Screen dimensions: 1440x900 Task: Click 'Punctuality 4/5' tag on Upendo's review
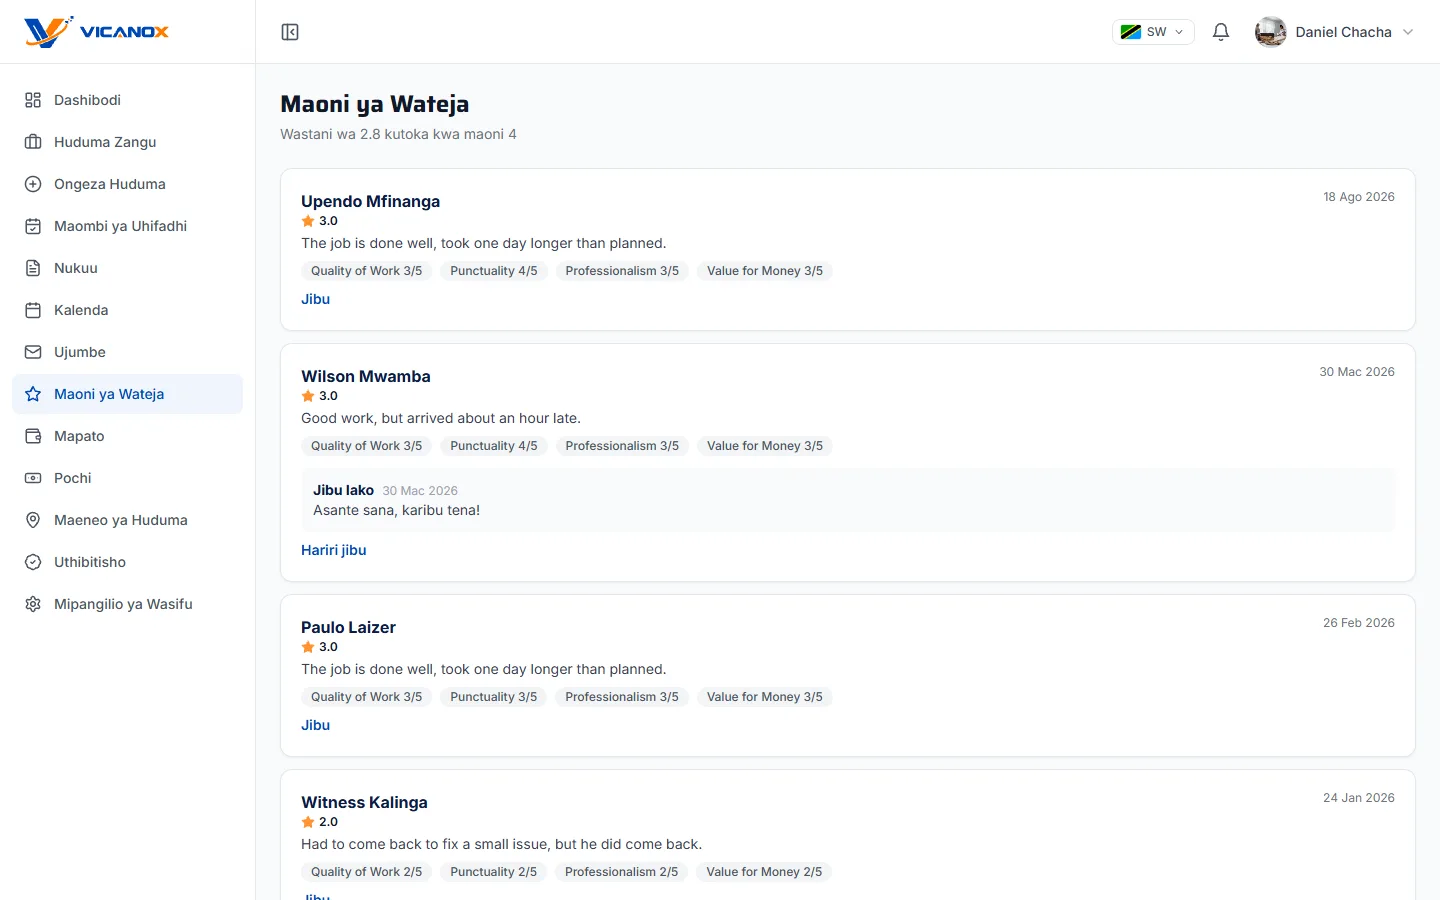pyautogui.click(x=494, y=271)
